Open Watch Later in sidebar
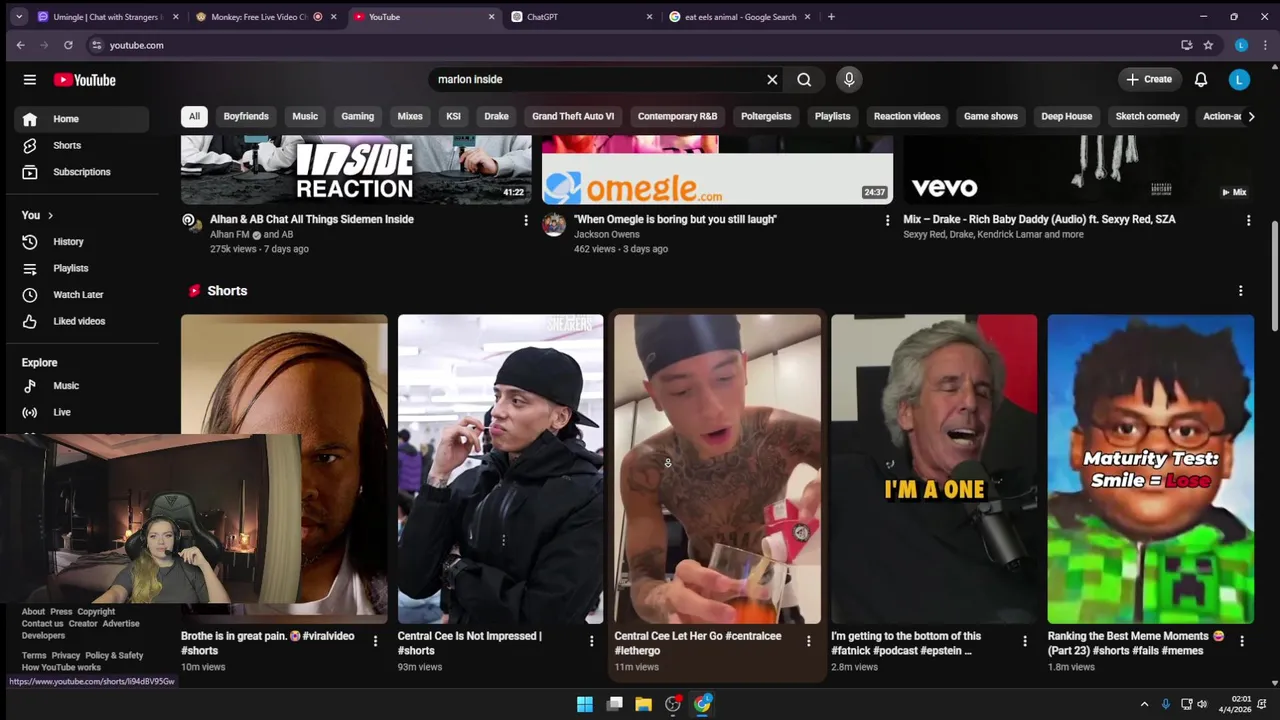 82,295
